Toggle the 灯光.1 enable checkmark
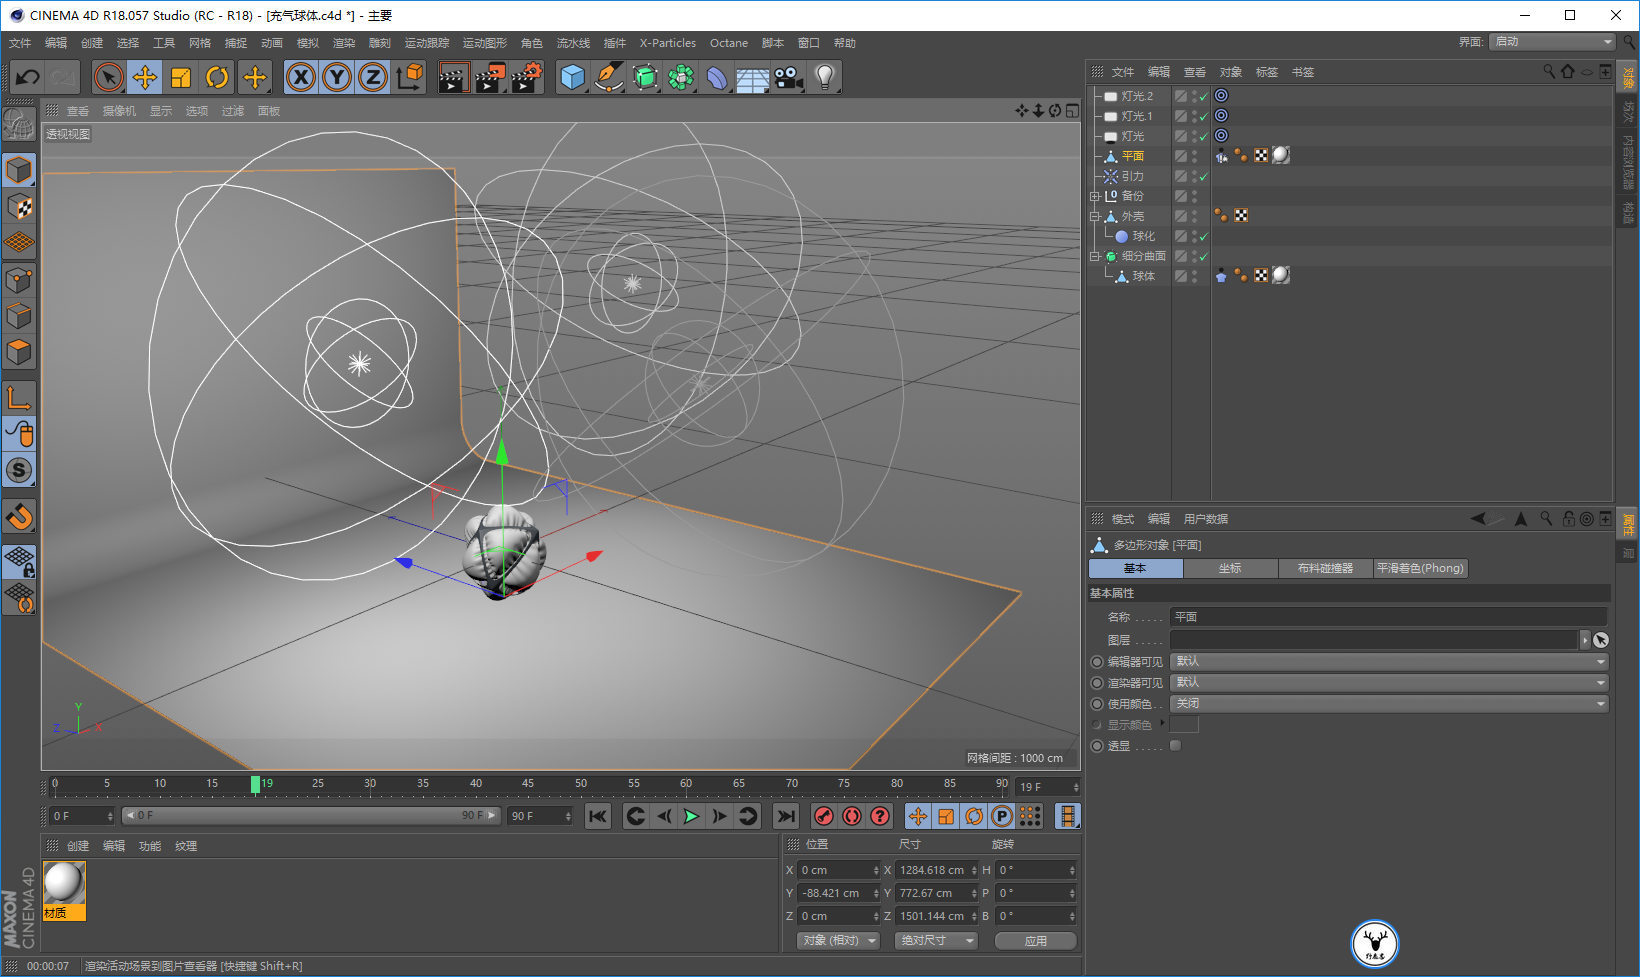The width and height of the screenshot is (1640, 977). [1204, 117]
